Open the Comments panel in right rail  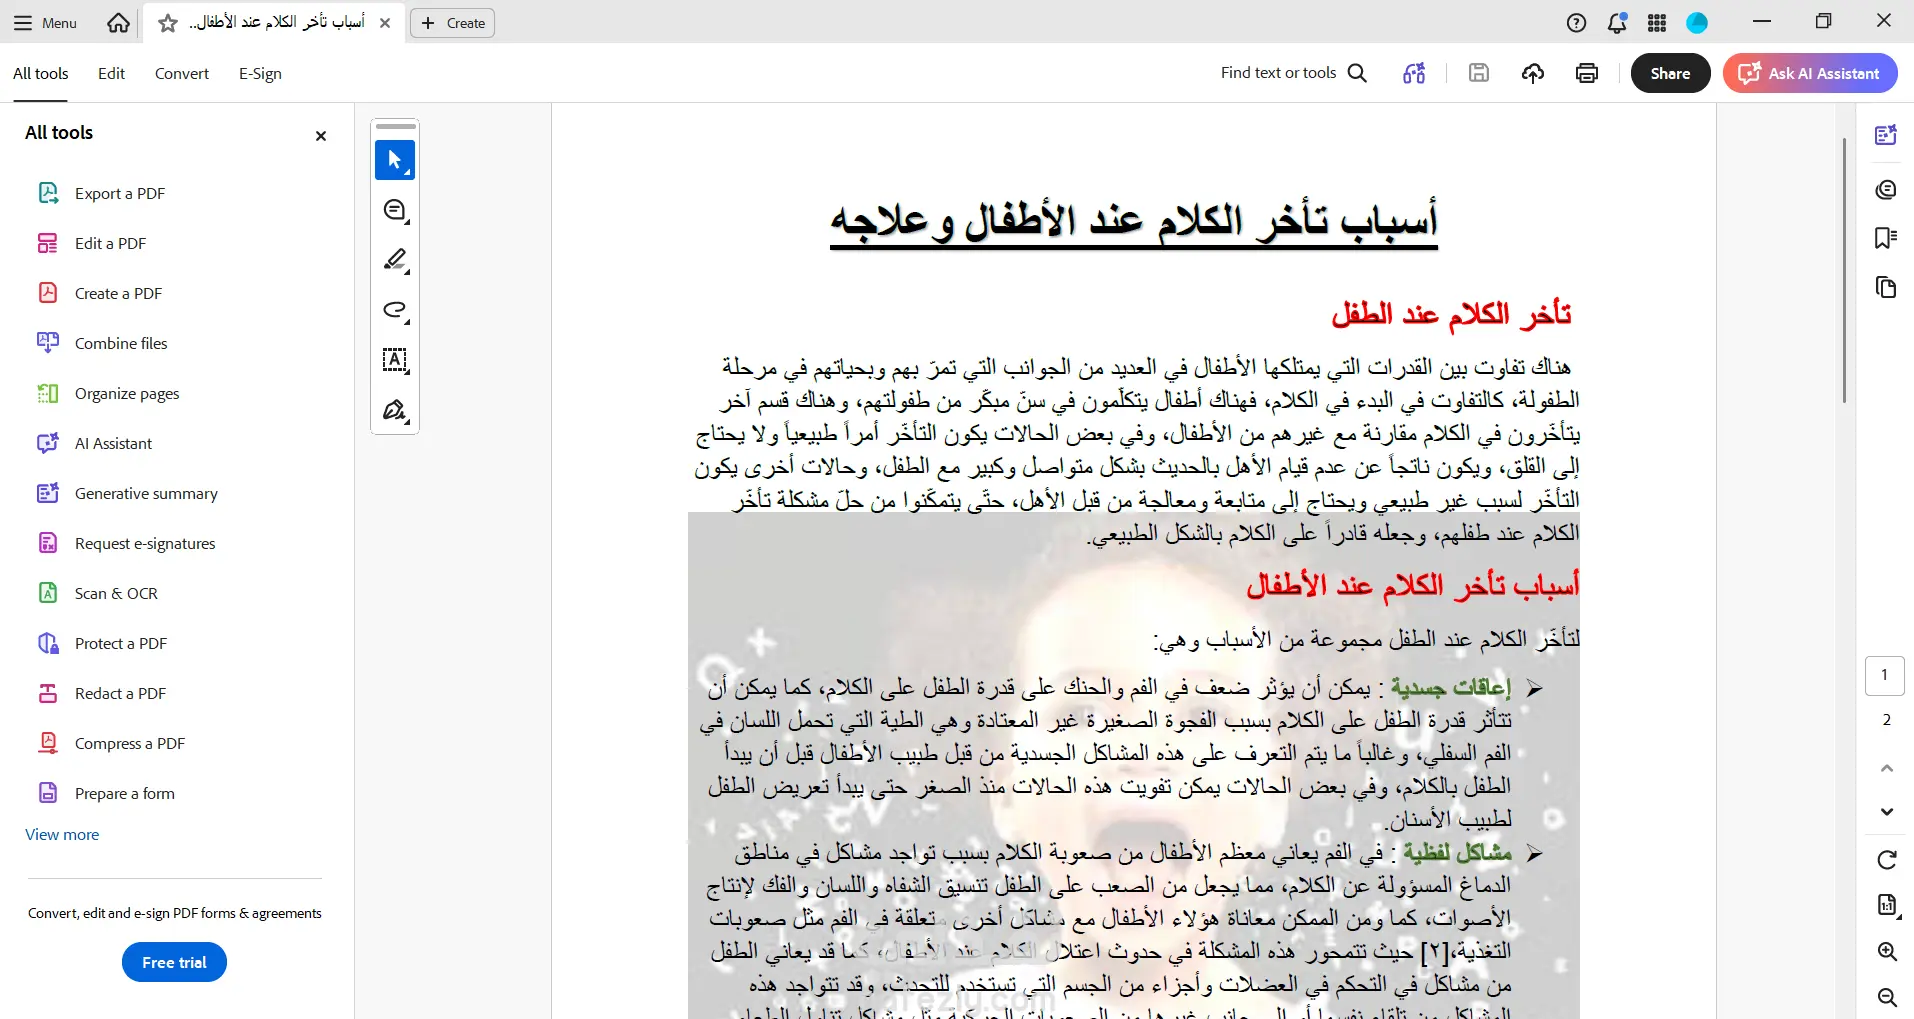pyautogui.click(x=1886, y=189)
